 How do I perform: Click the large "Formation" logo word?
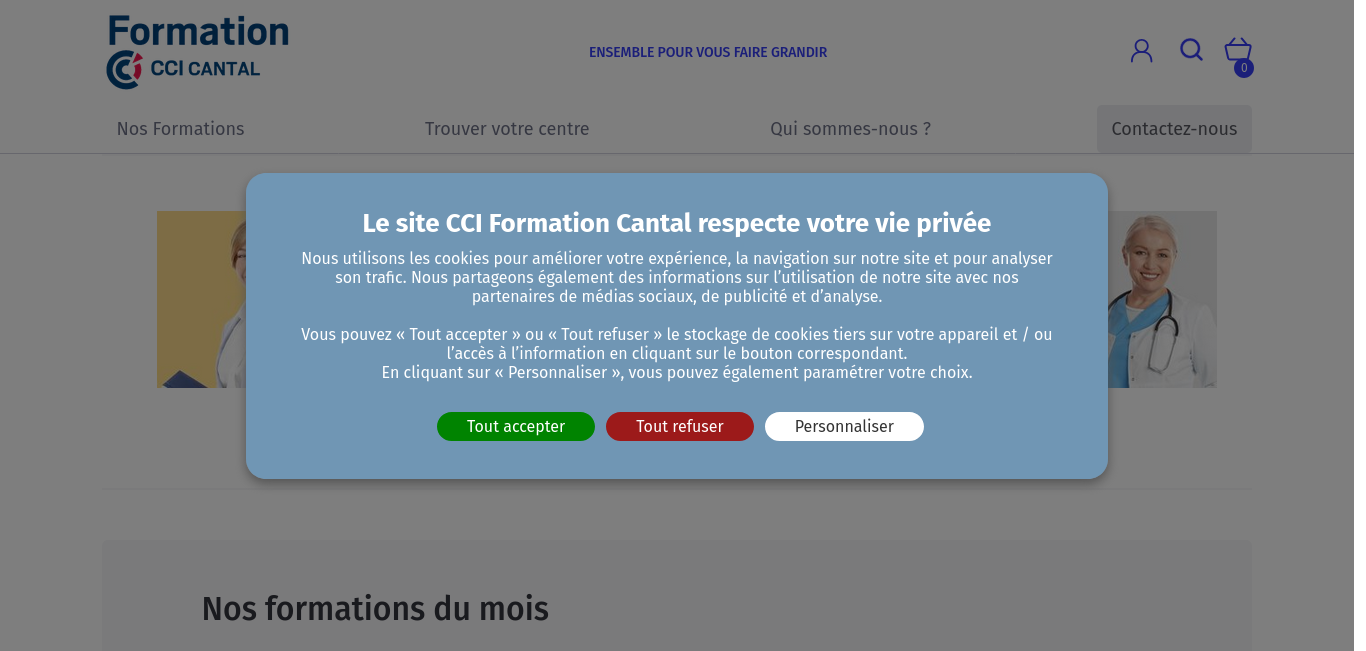click(x=198, y=31)
